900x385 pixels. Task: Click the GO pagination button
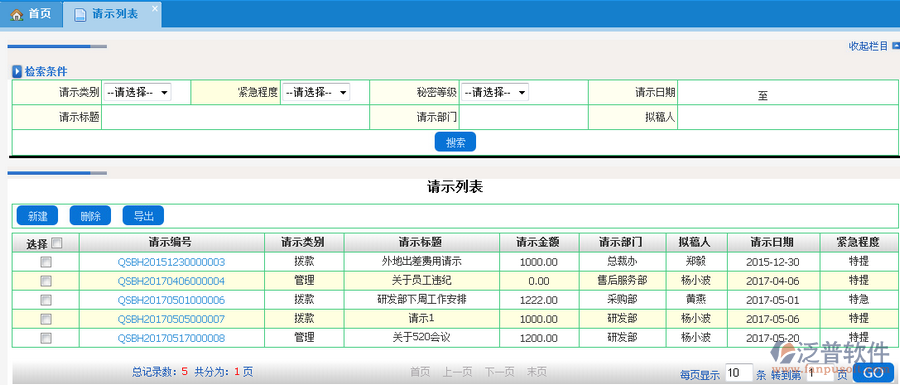click(x=873, y=373)
